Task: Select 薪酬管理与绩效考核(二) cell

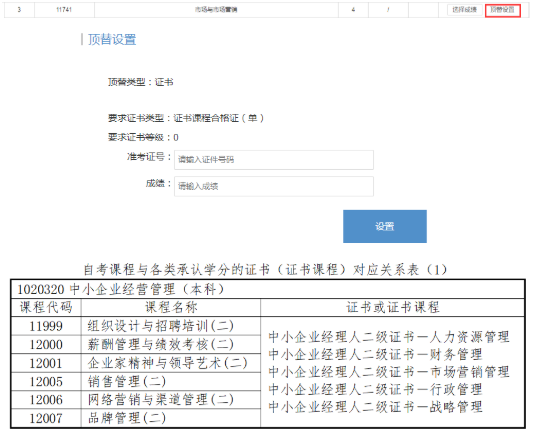Action: tap(171, 344)
